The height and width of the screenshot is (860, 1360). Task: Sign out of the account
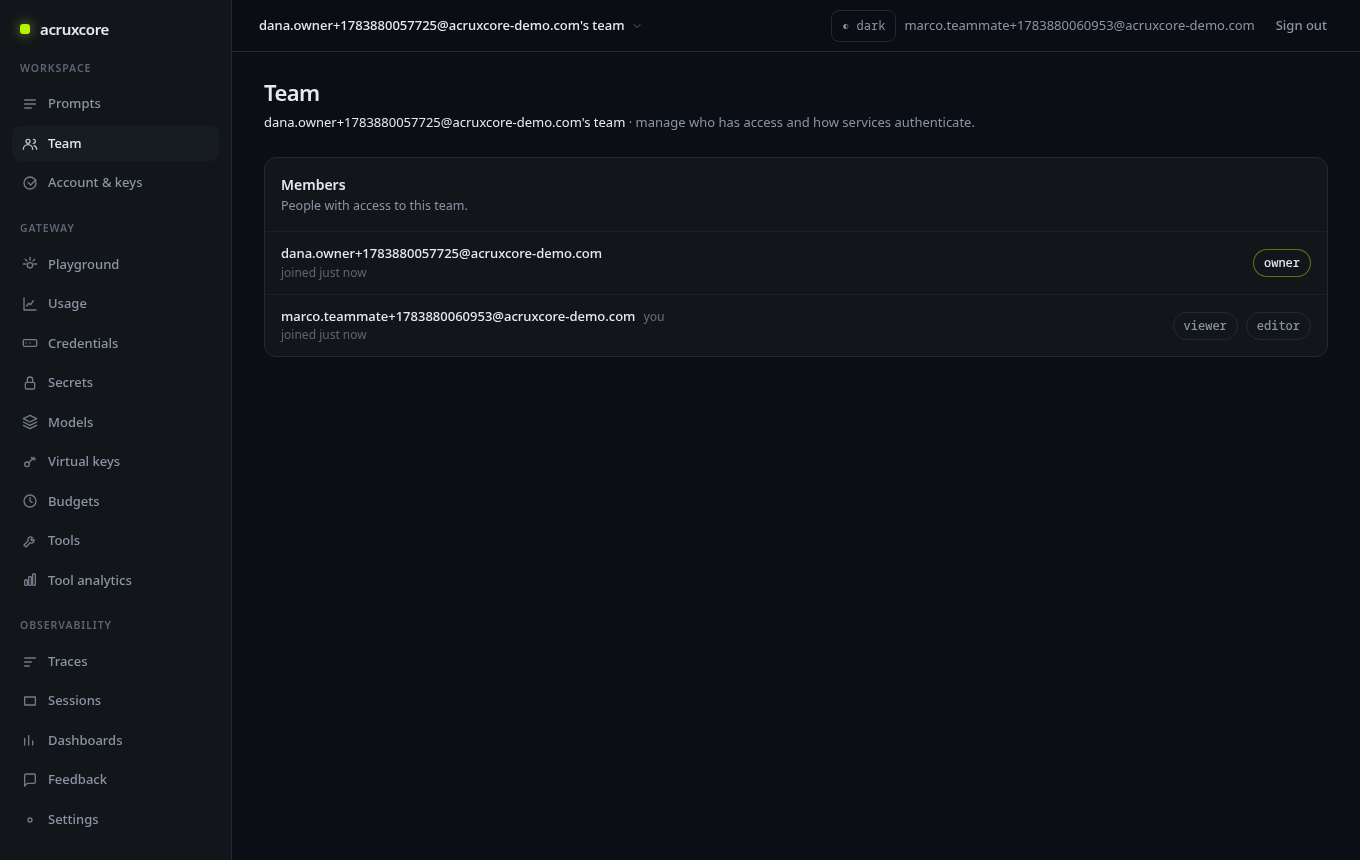pos(1301,26)
